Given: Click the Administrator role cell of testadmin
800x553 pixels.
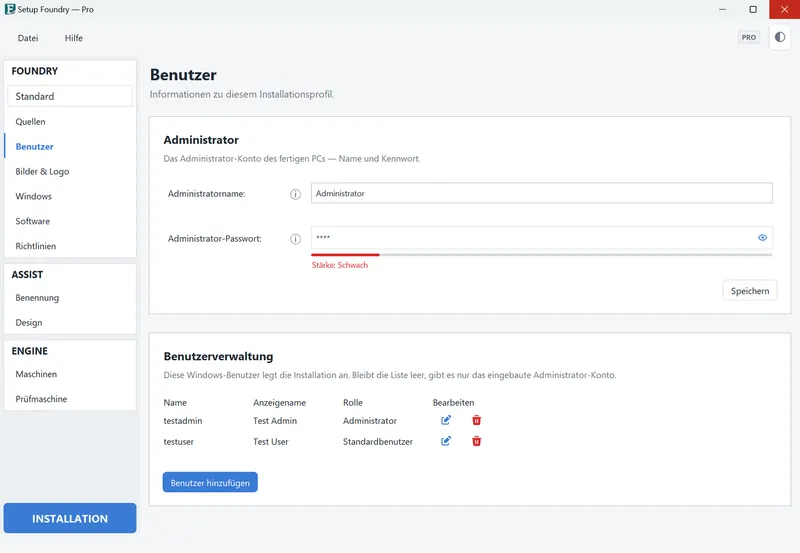Looking at the screenshot, I should click(369, 421).
